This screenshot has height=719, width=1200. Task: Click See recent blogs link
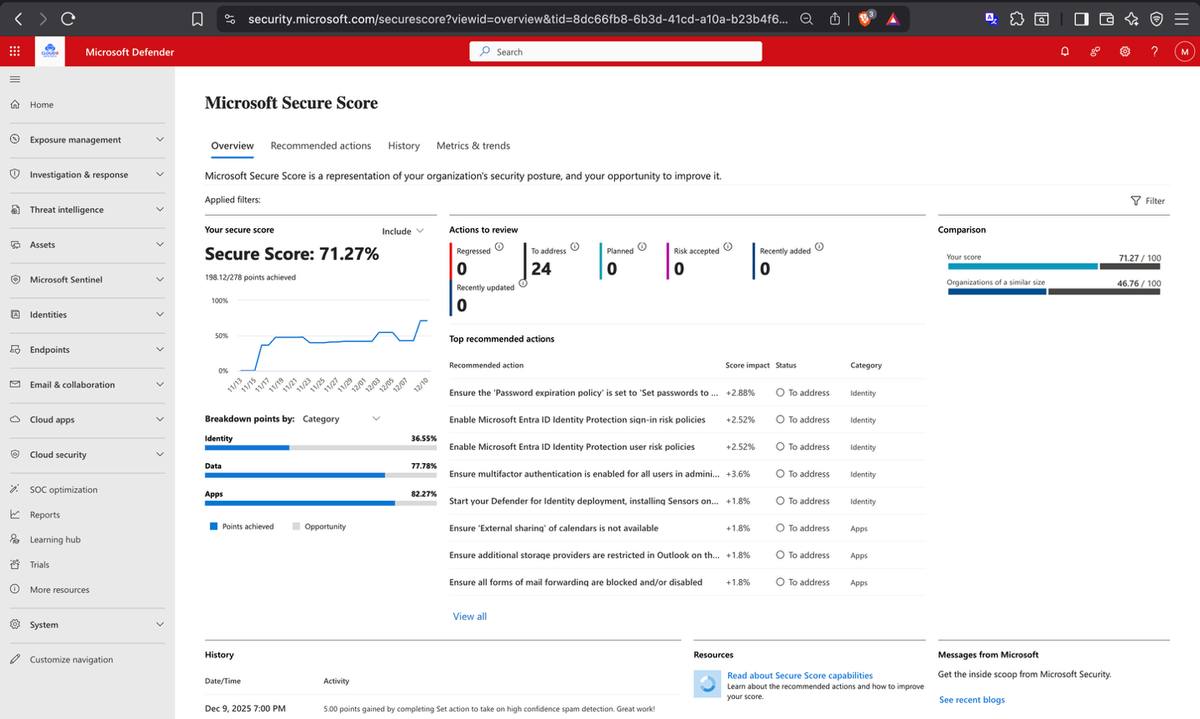pos(972,700)
